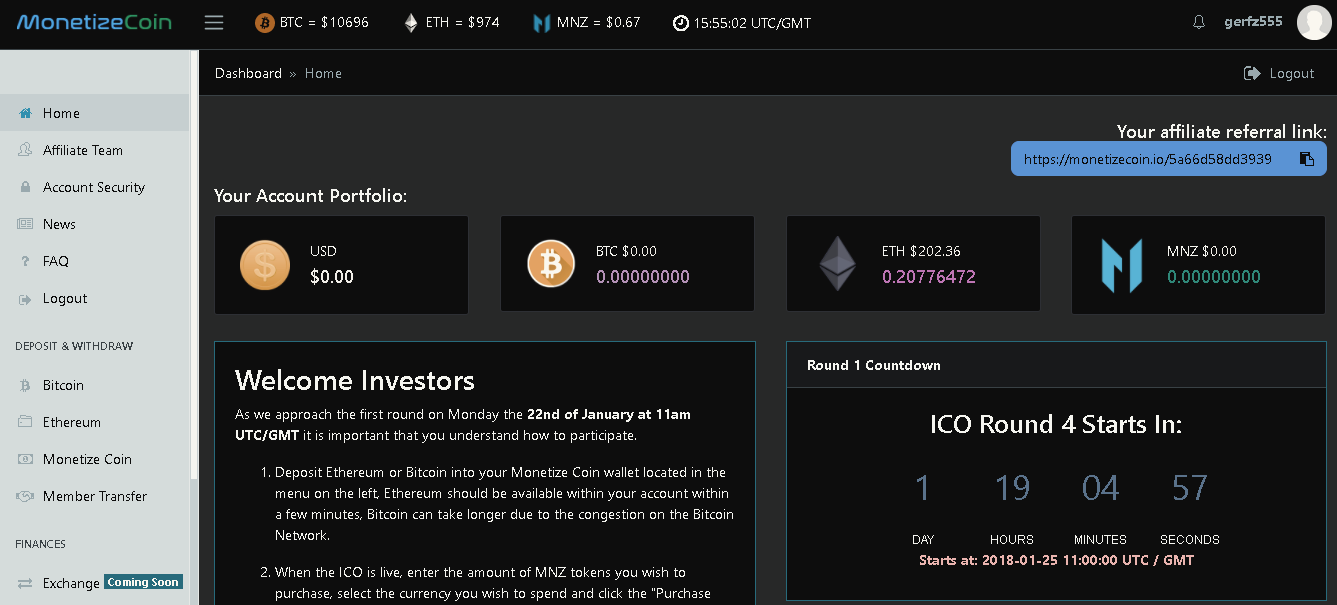Click the Account Security lock icon
The height and width of the screenshot is (605, 1337).
click(x=25, y=187)
